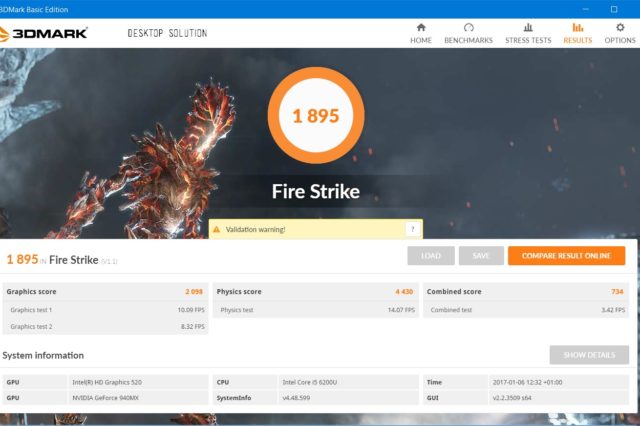Click the 3DMark logo

[44, 33]
